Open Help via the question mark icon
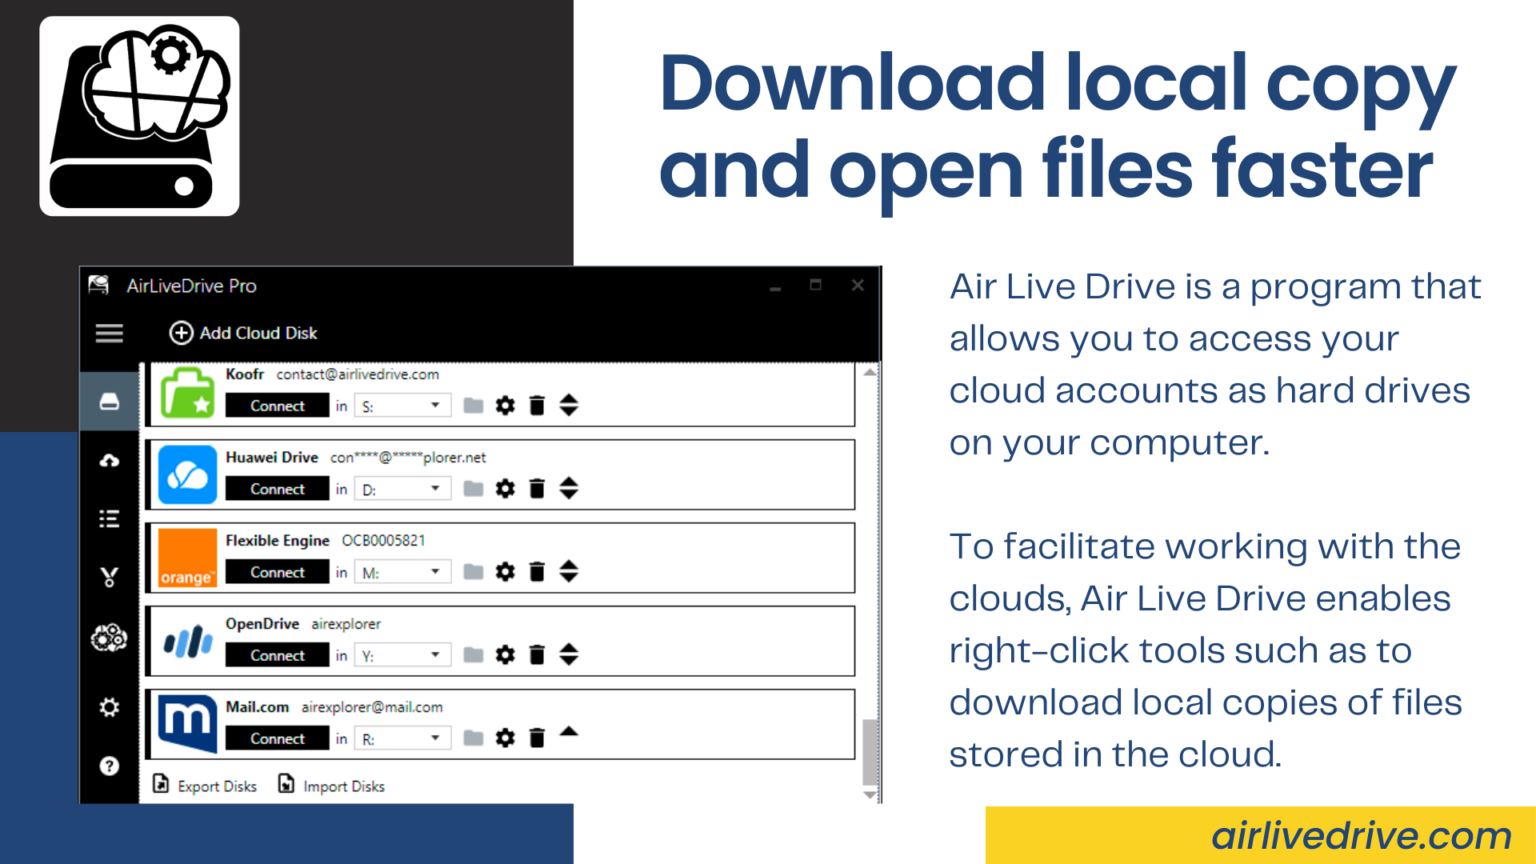The width and height of the screenshot is (1536, 864). [108, 766]
